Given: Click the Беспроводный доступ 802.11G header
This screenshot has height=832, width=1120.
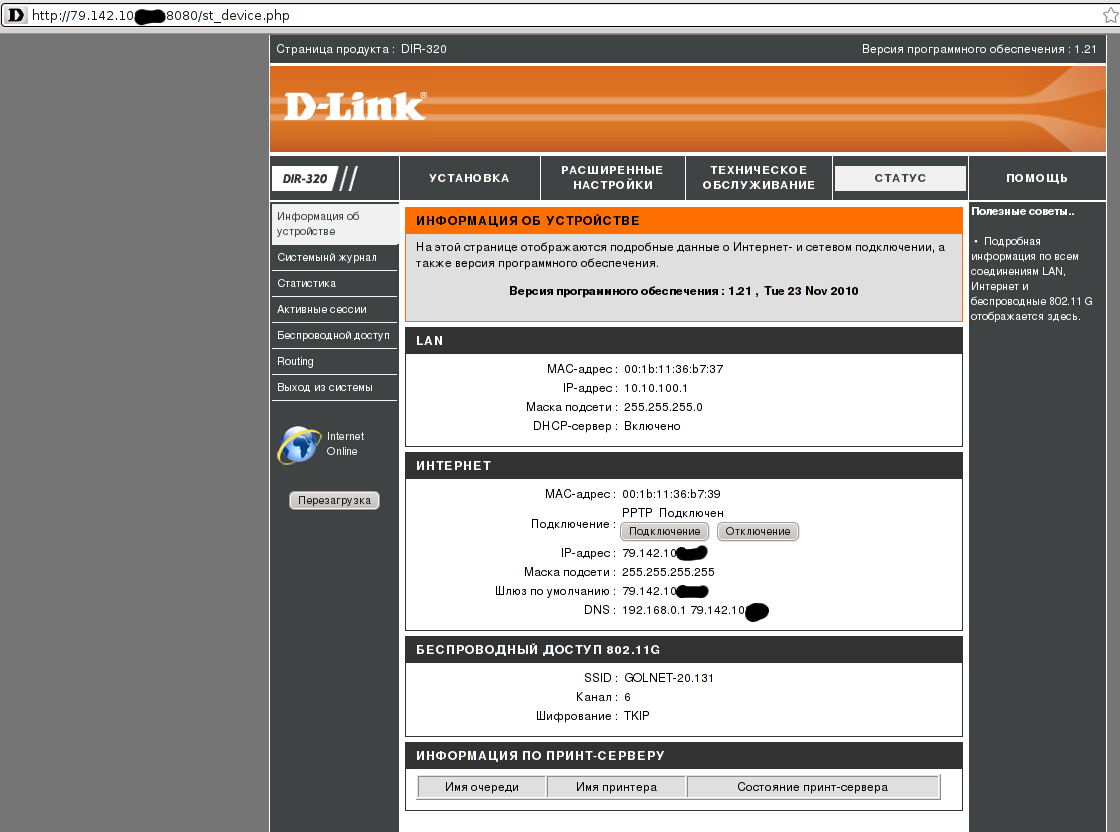Looking at the screenshot, I should 684,650.
